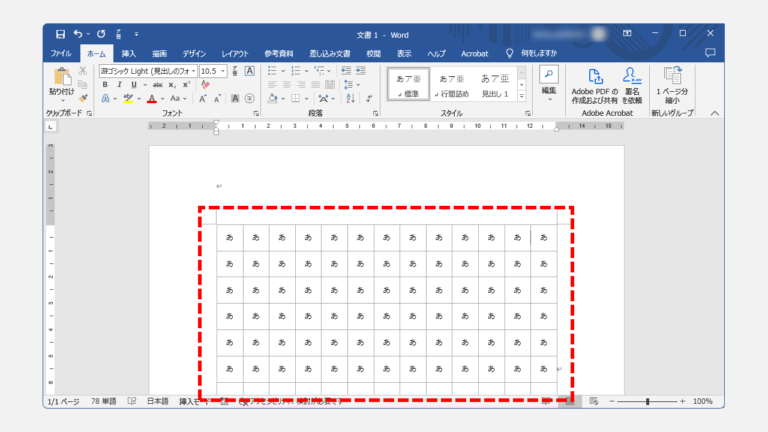Align text right

point(301,85)
